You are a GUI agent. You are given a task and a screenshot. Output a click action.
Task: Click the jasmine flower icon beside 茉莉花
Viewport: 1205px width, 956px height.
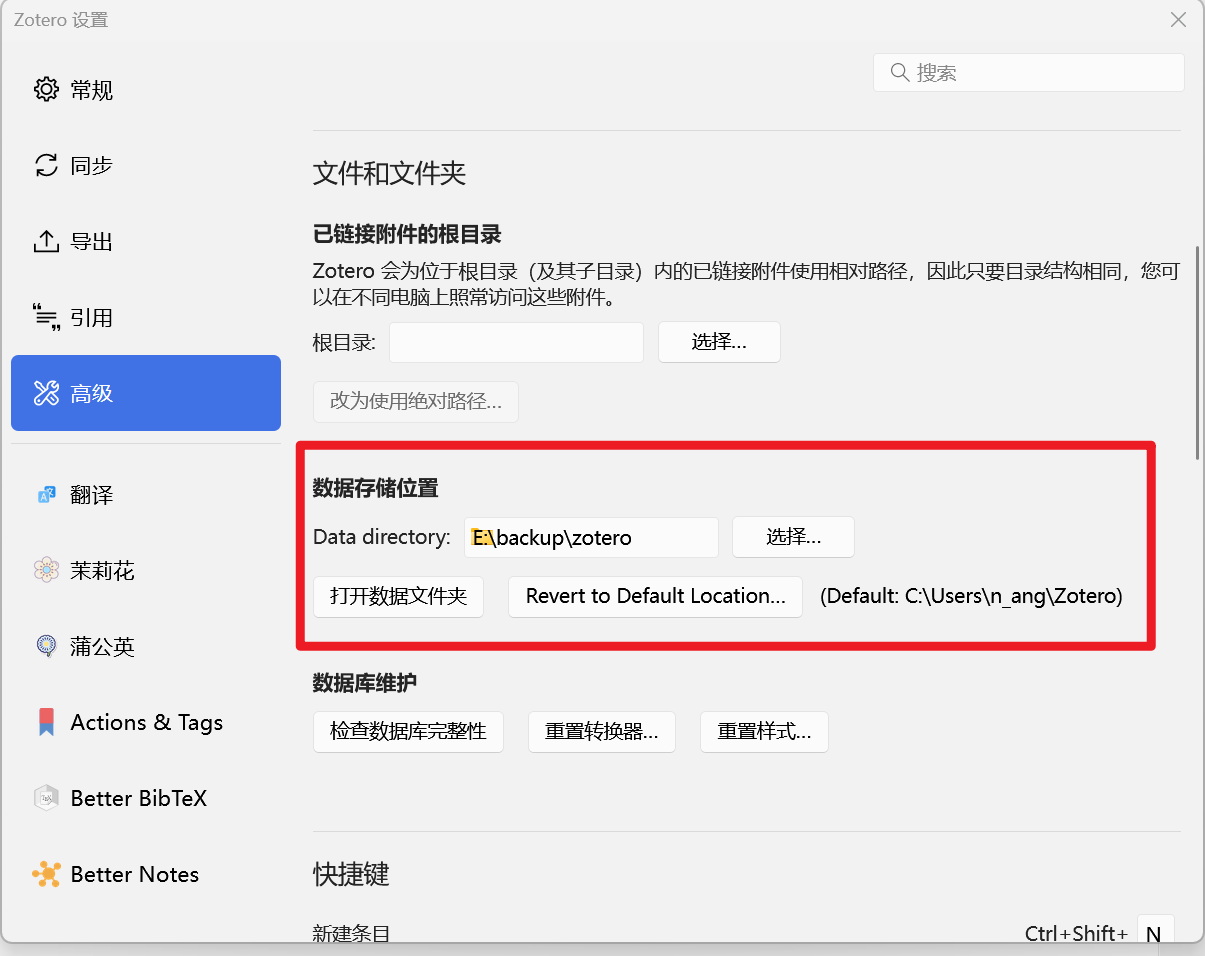click(x=46, y=571)
